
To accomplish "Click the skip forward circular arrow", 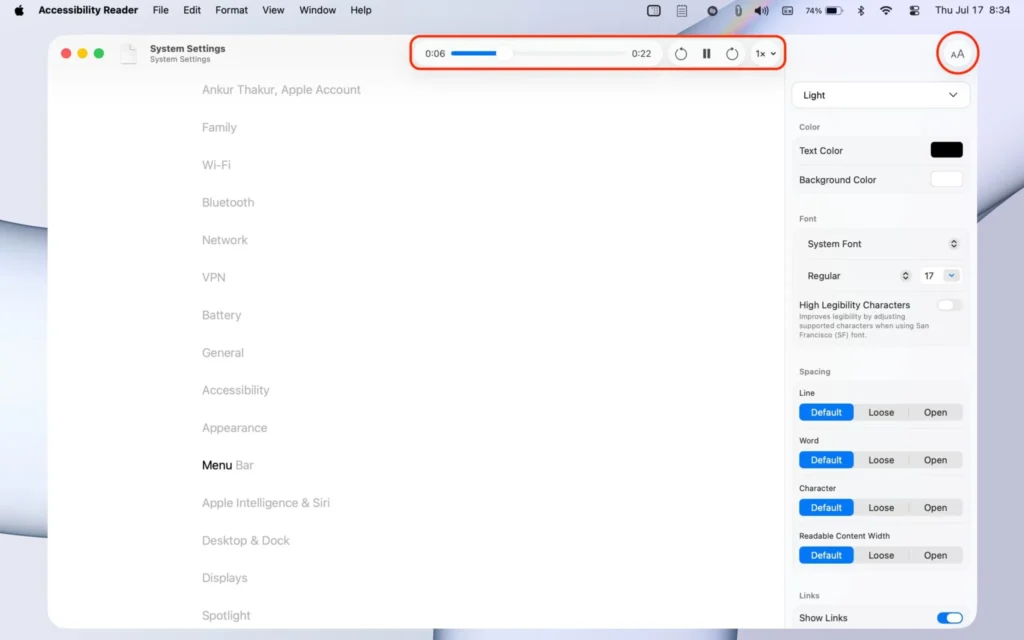I will pos(732,54).
